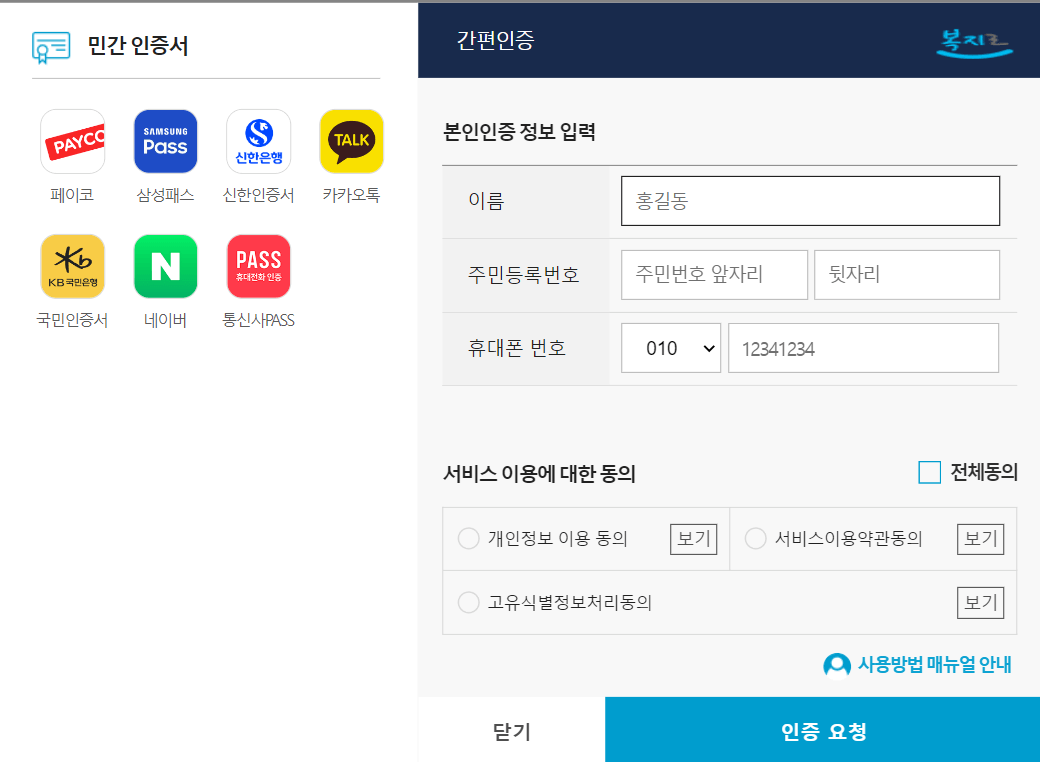Select the 카카오톡 KakaoTalk certificate icon
Viewport: 1040px width, 762px height.
coord(351,141)
